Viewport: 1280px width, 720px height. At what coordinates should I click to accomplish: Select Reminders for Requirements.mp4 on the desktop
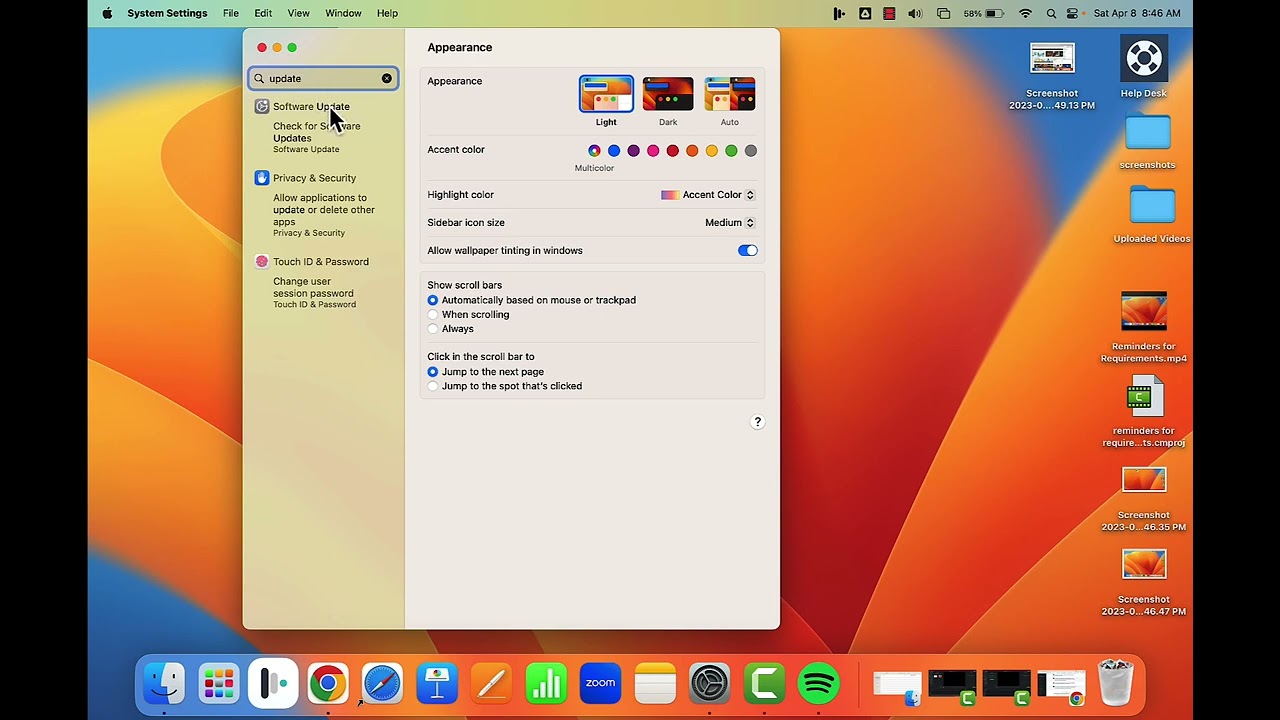1144,327
